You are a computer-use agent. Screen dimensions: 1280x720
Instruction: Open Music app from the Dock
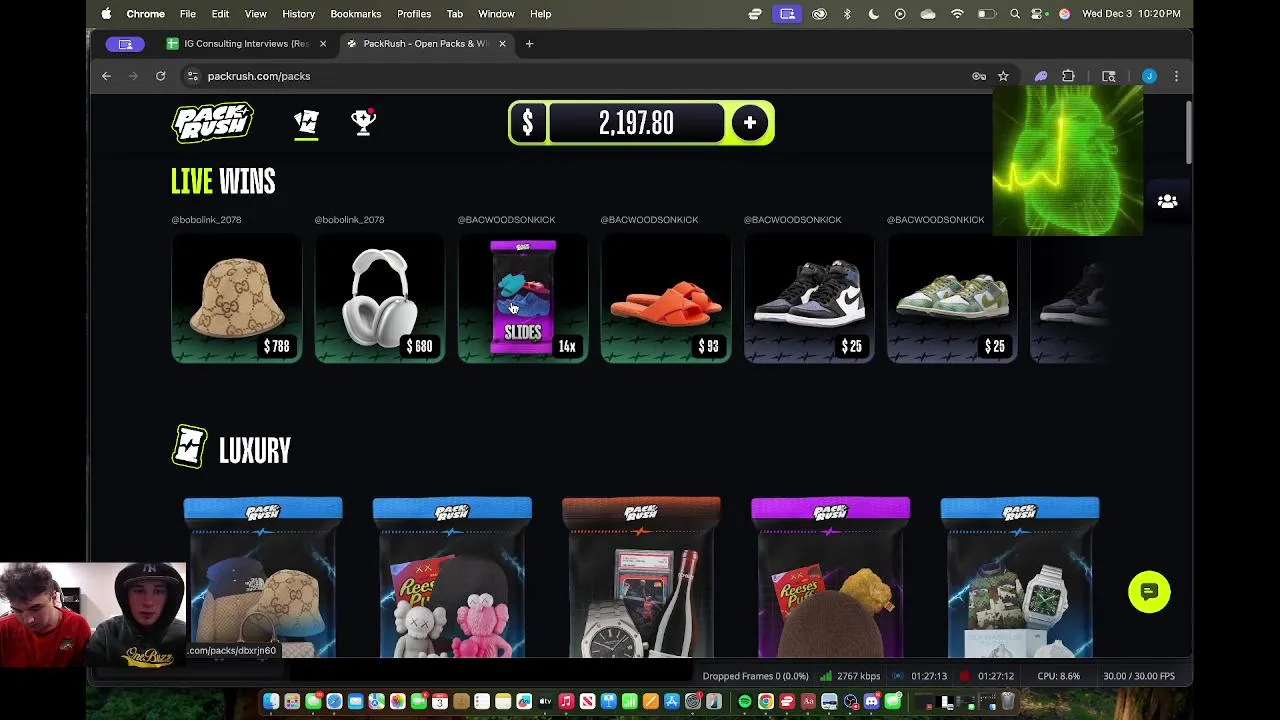click(x=566, y=702)
